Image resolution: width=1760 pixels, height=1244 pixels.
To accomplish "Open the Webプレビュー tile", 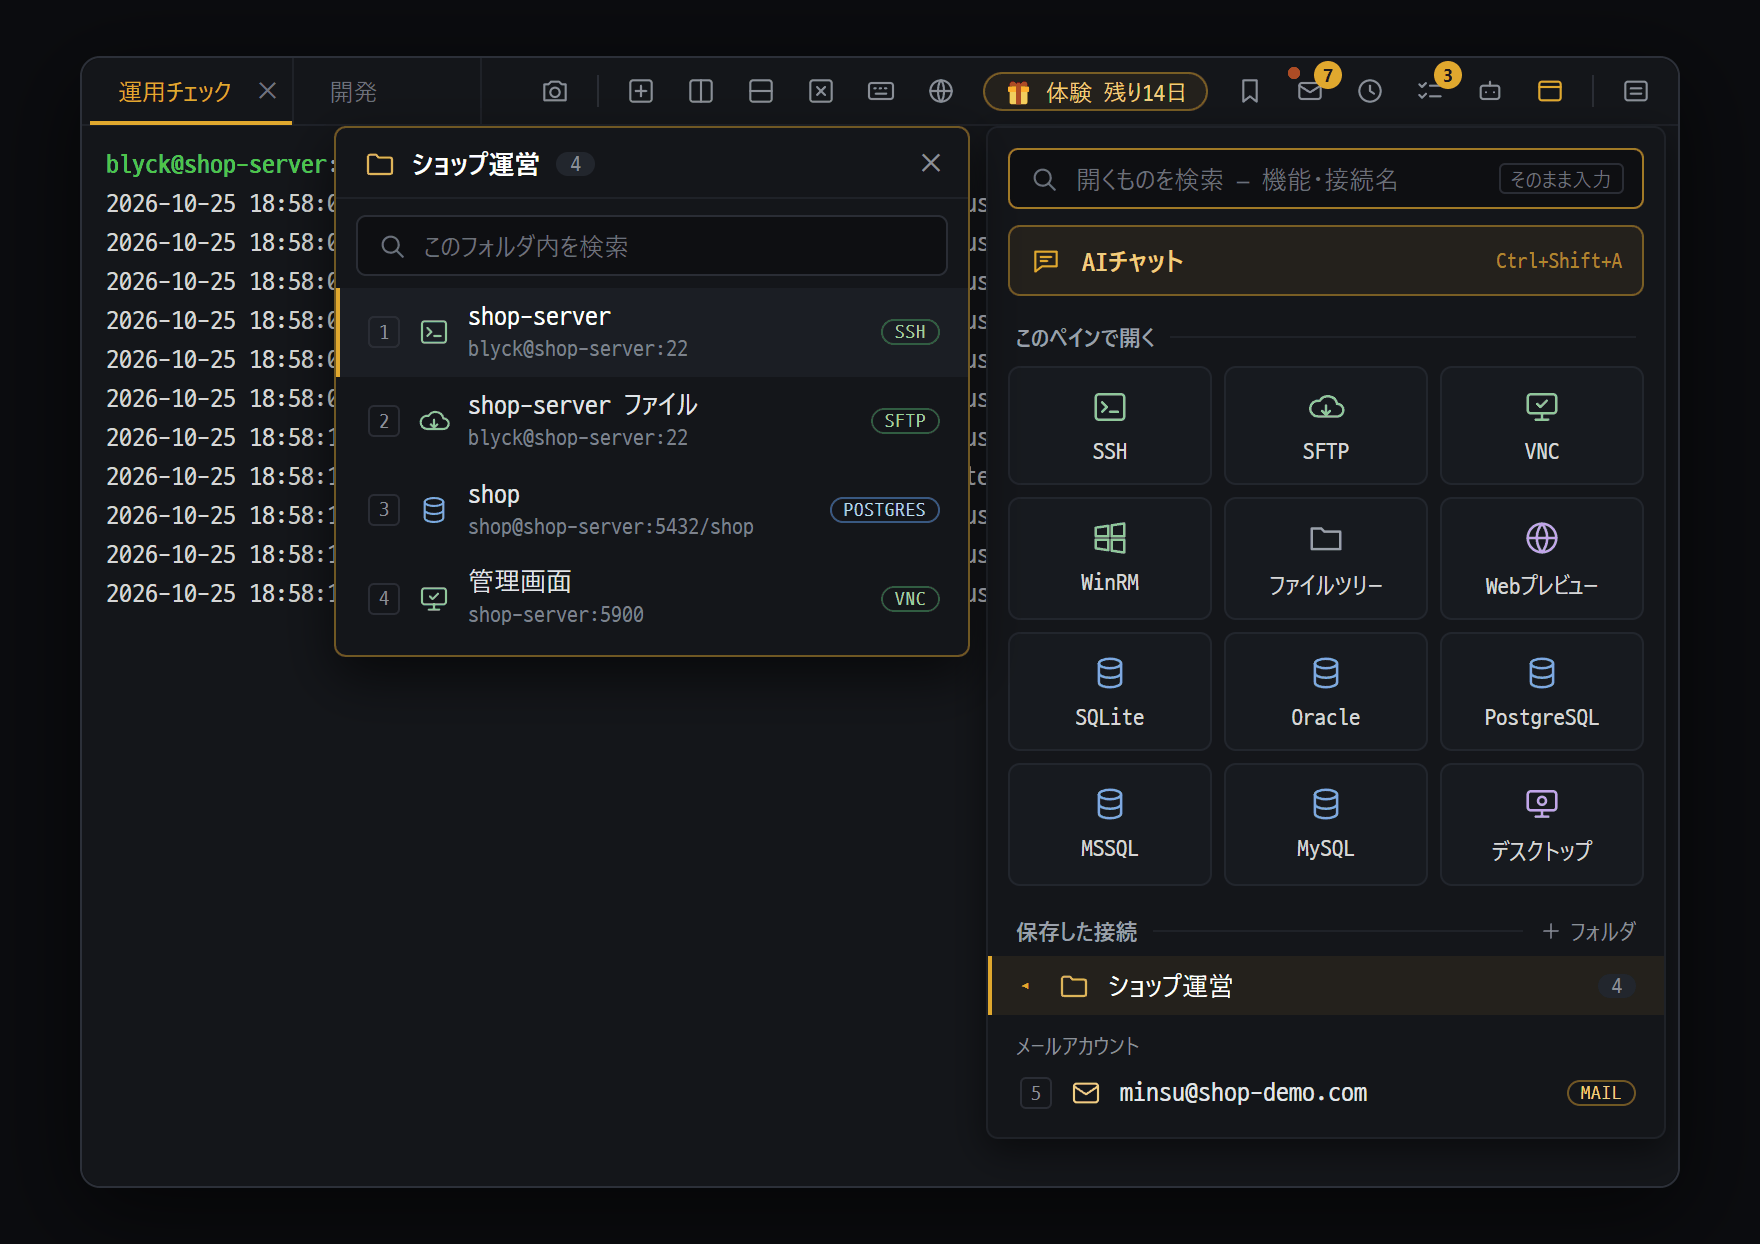I will 1542,558.
